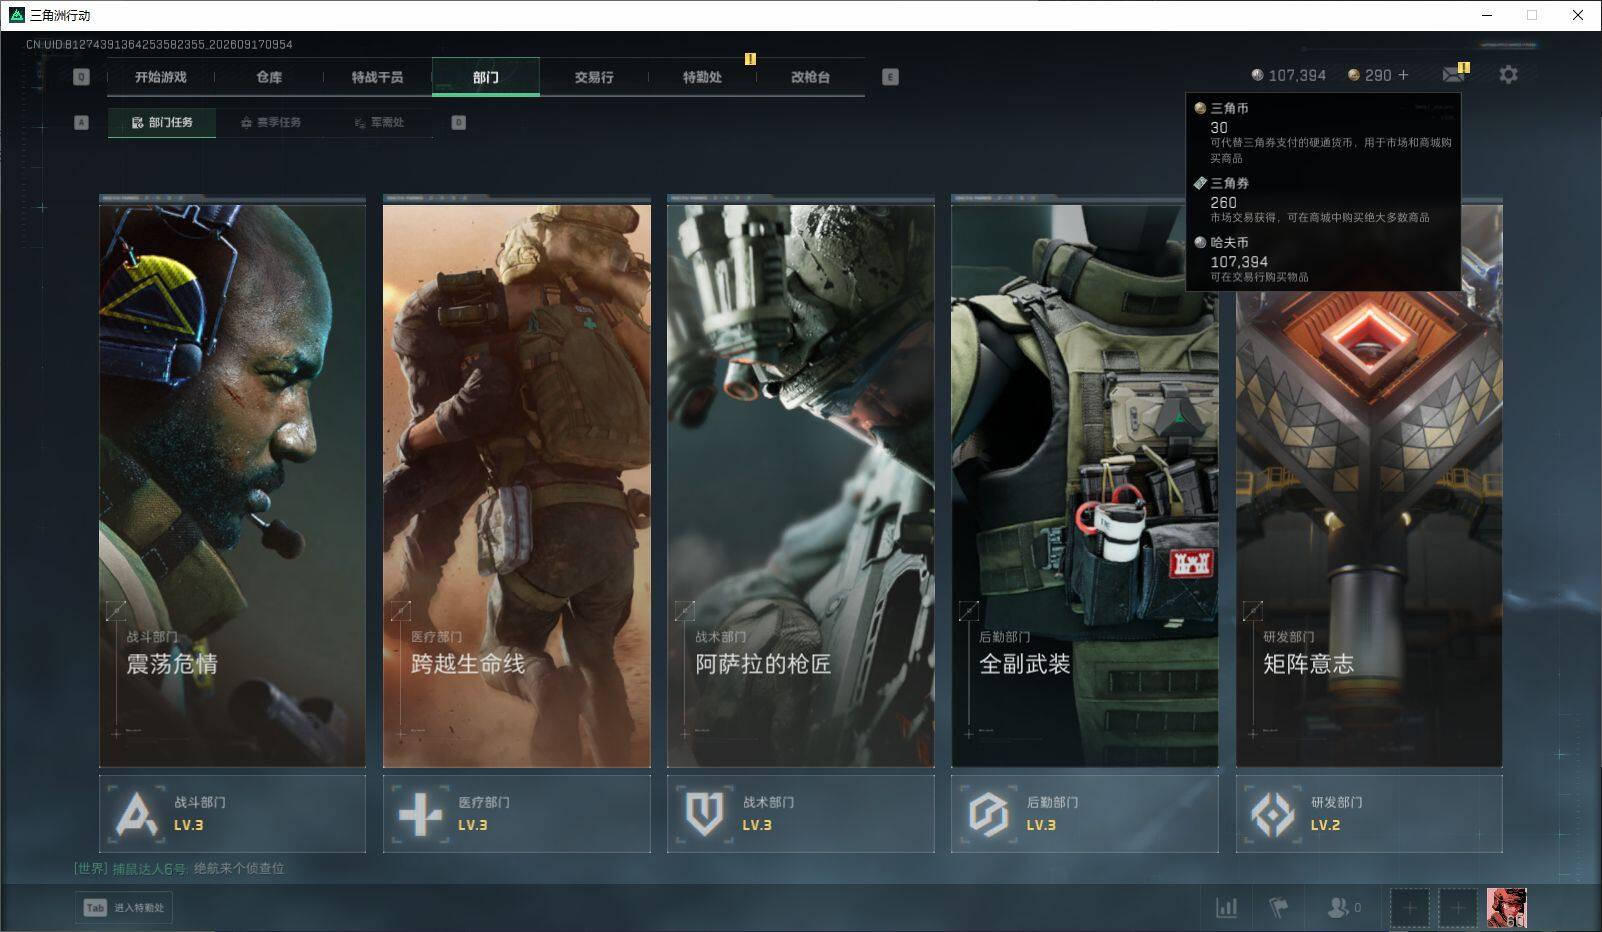The height and width of the screenshot is (932, 1602).
Task: Open the 军需处 sub-tab
Action: point(379,122)
